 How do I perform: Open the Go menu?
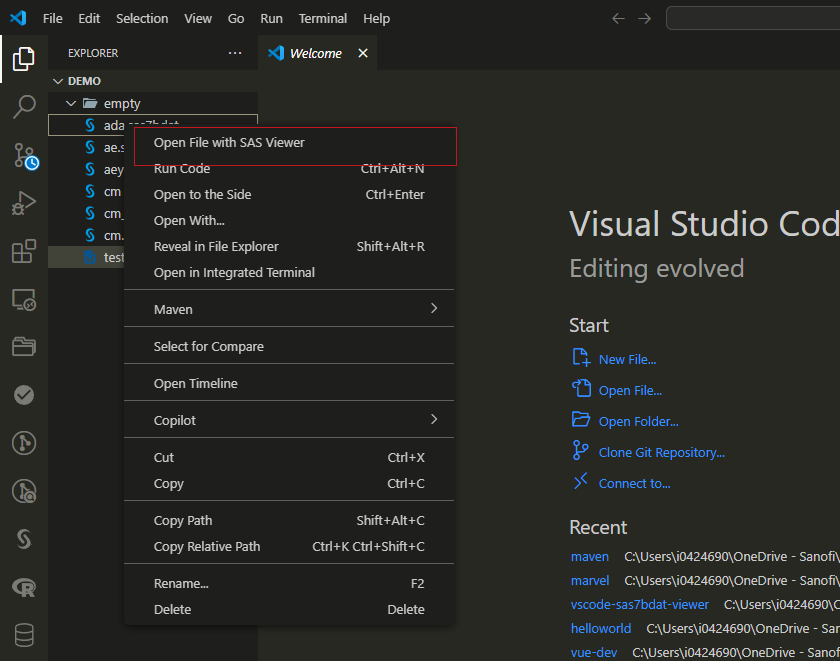tap(236, 19)
